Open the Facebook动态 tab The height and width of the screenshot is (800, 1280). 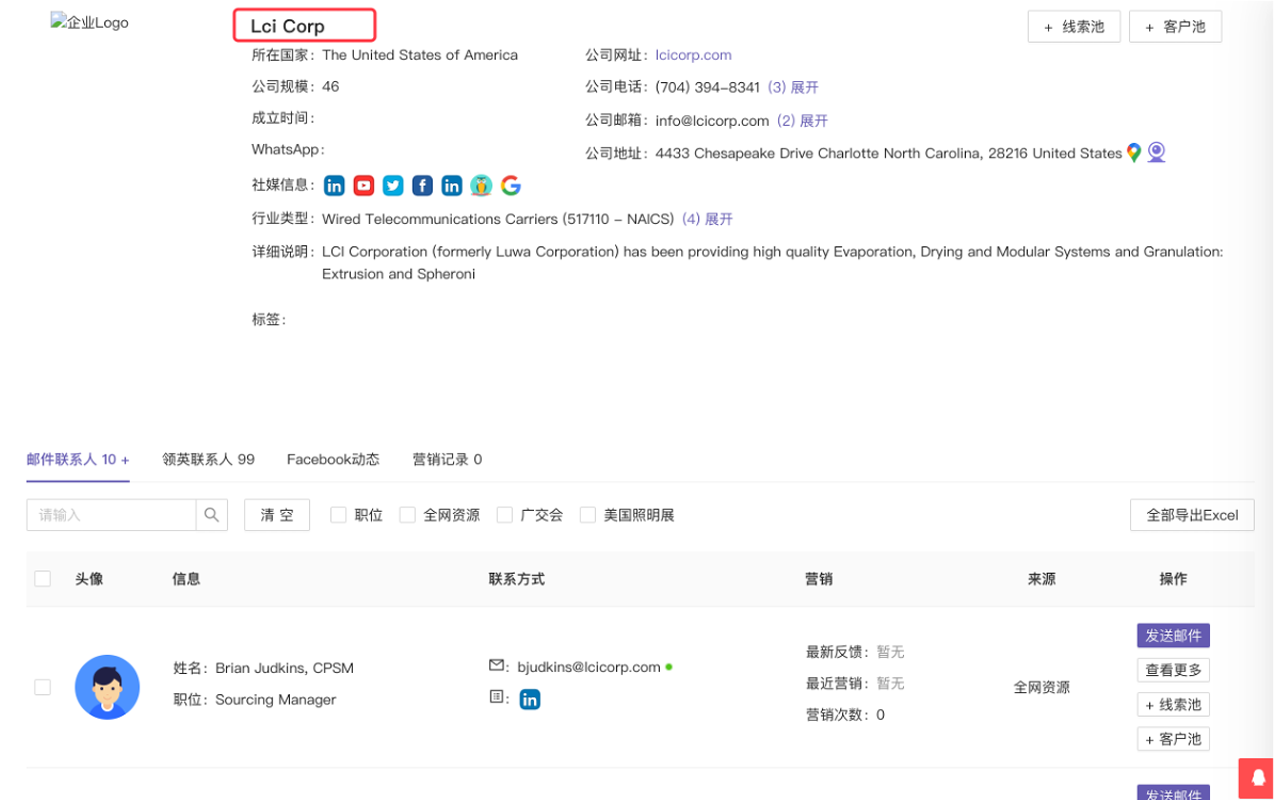(333, 459)
